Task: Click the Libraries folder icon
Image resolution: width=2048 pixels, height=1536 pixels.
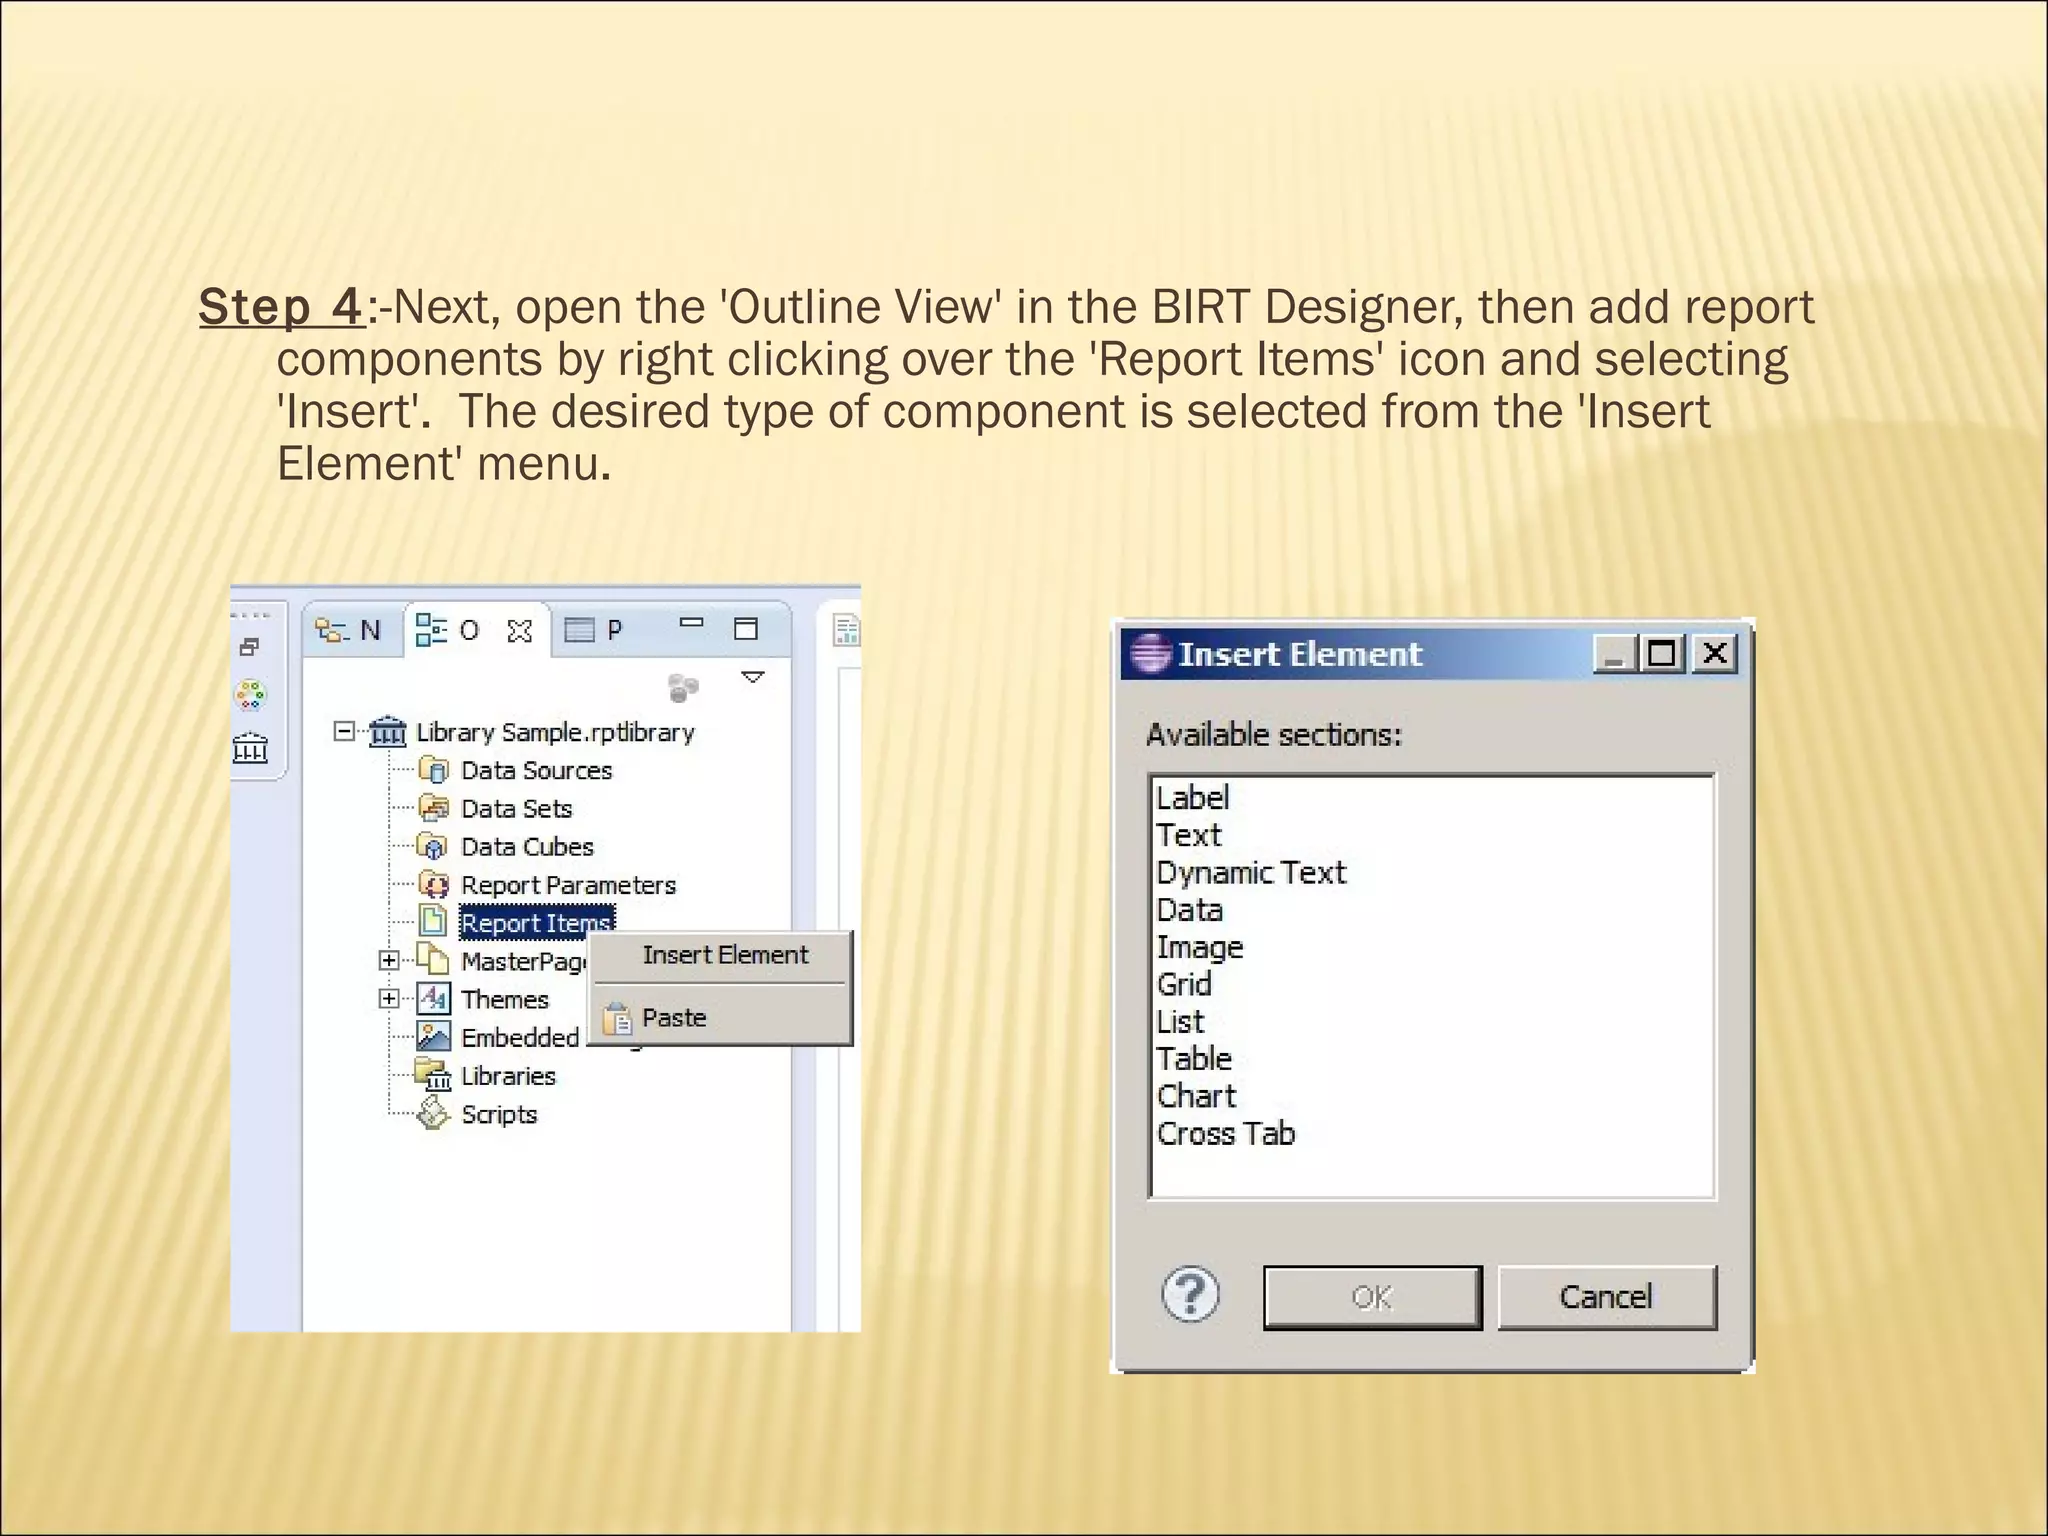Action: [x=434, y=1075]
